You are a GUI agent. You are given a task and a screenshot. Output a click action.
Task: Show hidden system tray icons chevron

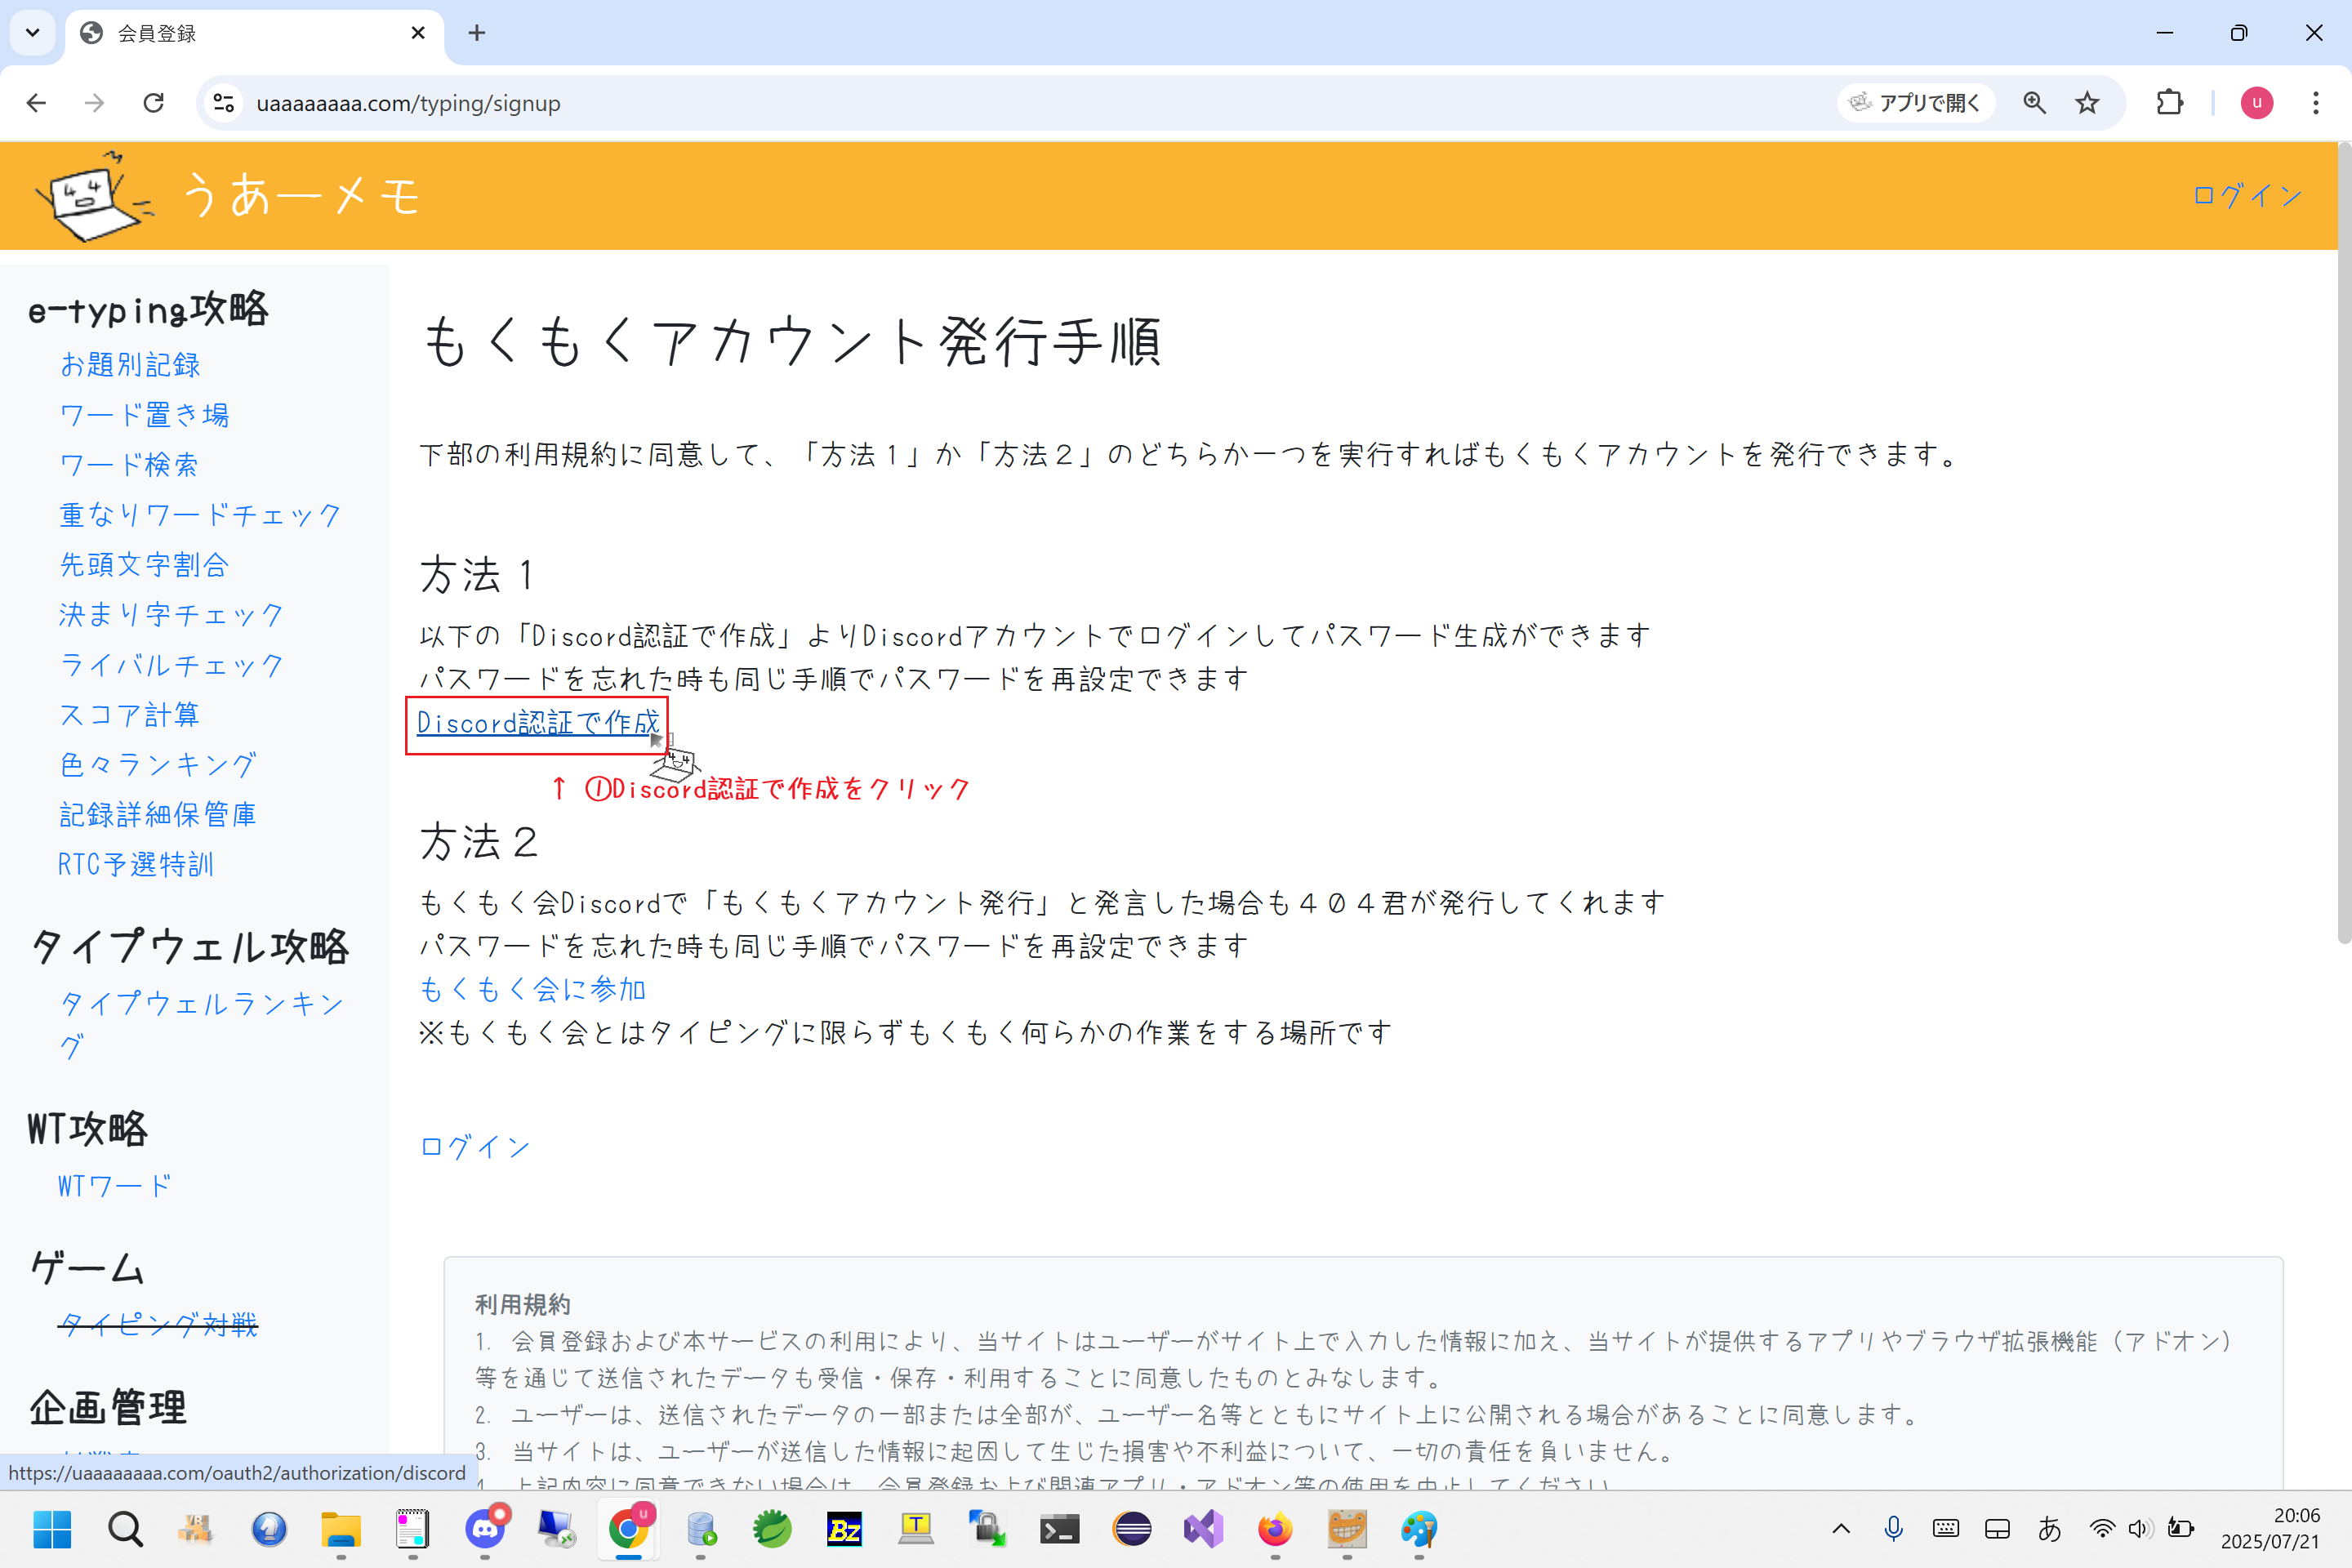(1841, 1529)
